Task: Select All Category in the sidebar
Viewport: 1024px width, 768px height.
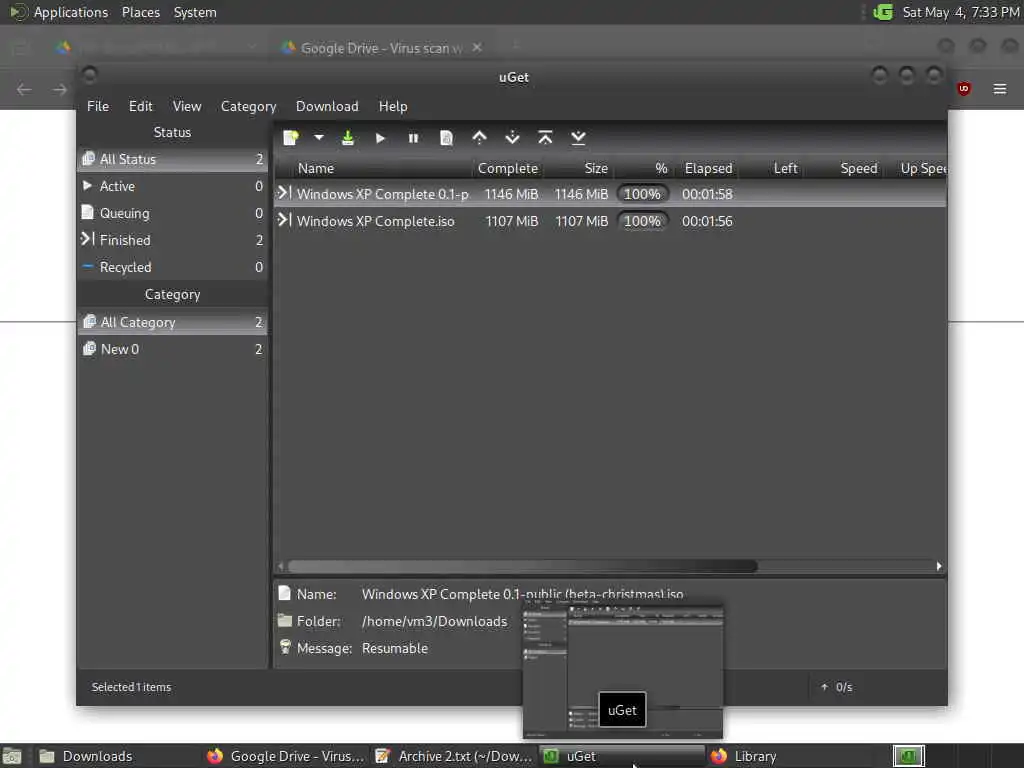Action: (172, 322)
